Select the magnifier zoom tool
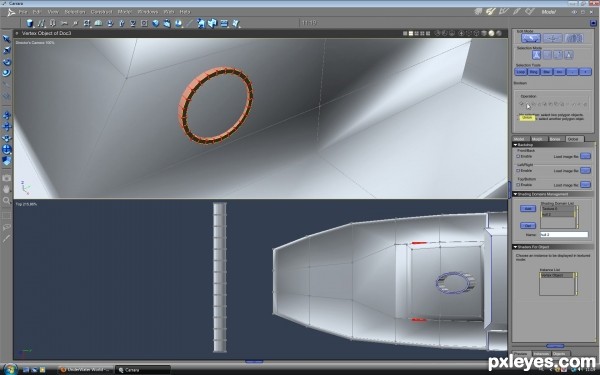 (6, 201)
